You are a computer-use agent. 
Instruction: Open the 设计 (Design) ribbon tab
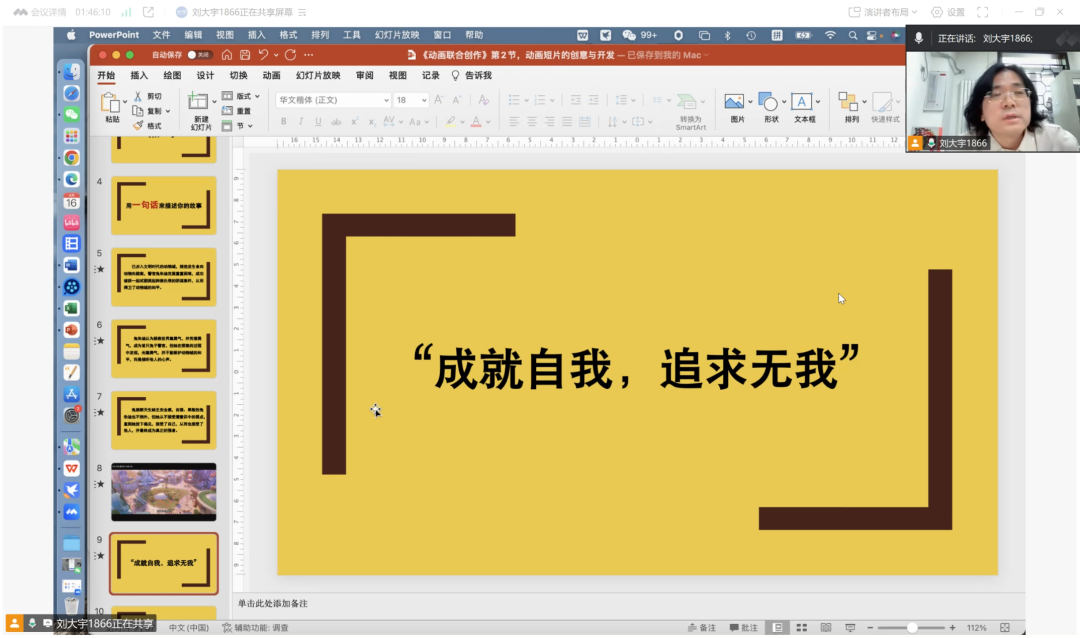point(205,75)
